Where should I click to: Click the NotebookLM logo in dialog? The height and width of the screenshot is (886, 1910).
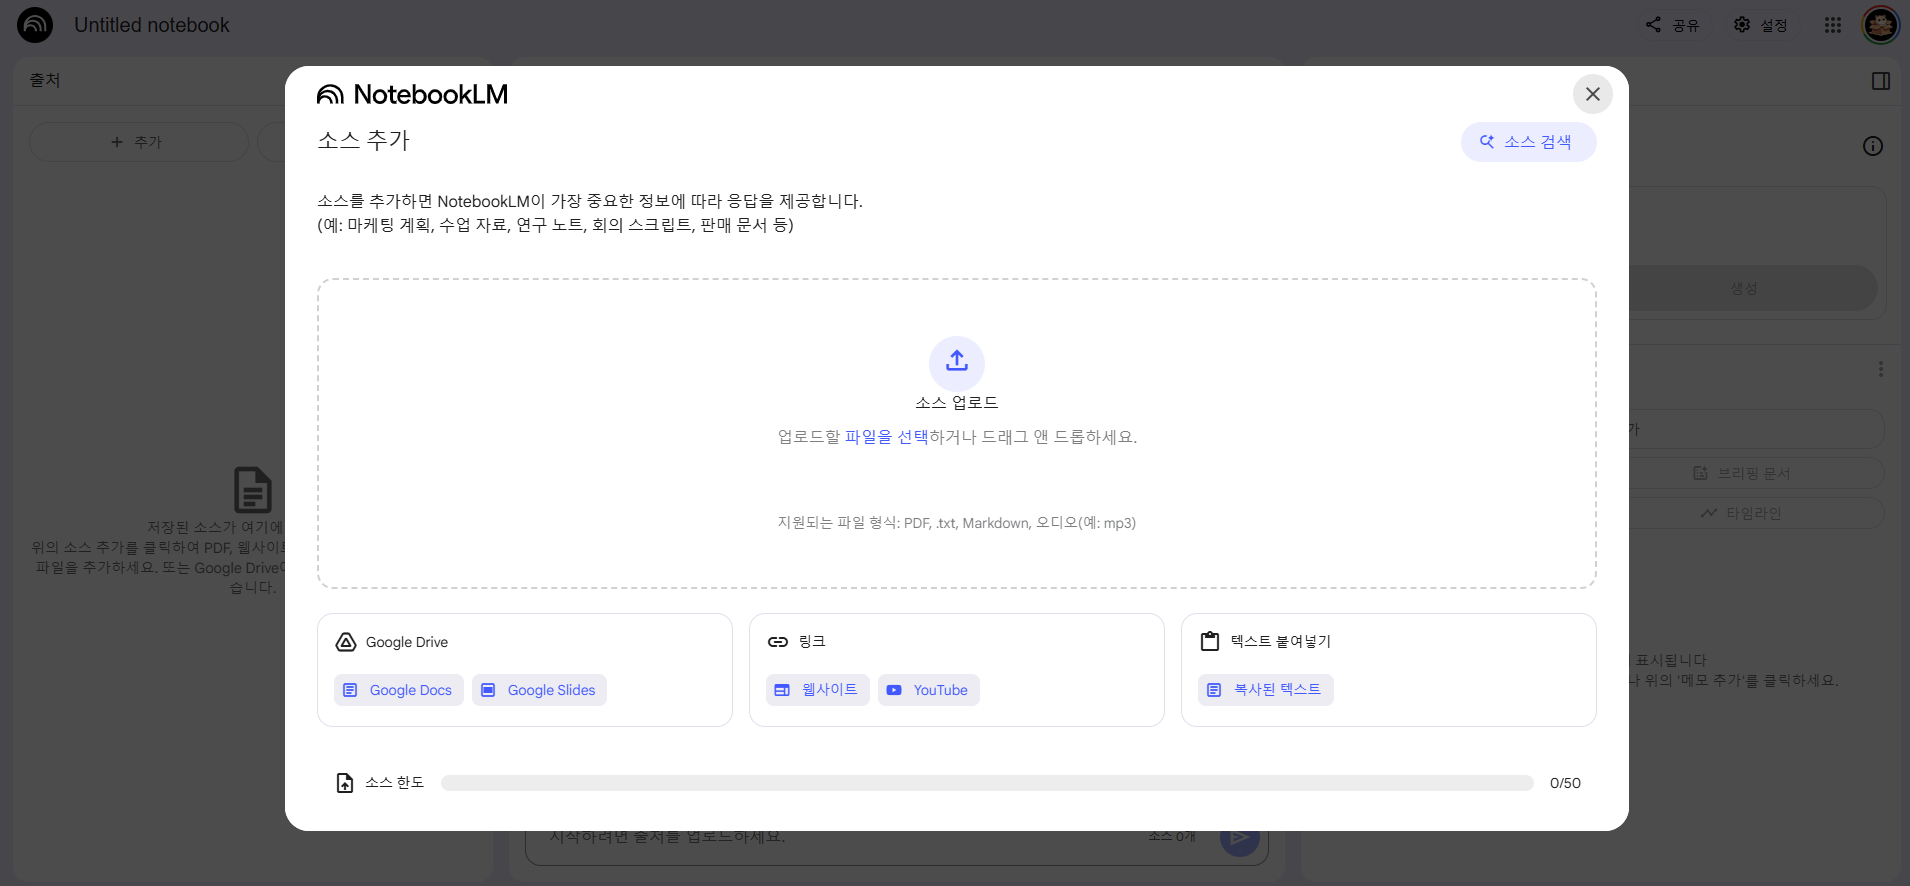(x=412, y=94)
